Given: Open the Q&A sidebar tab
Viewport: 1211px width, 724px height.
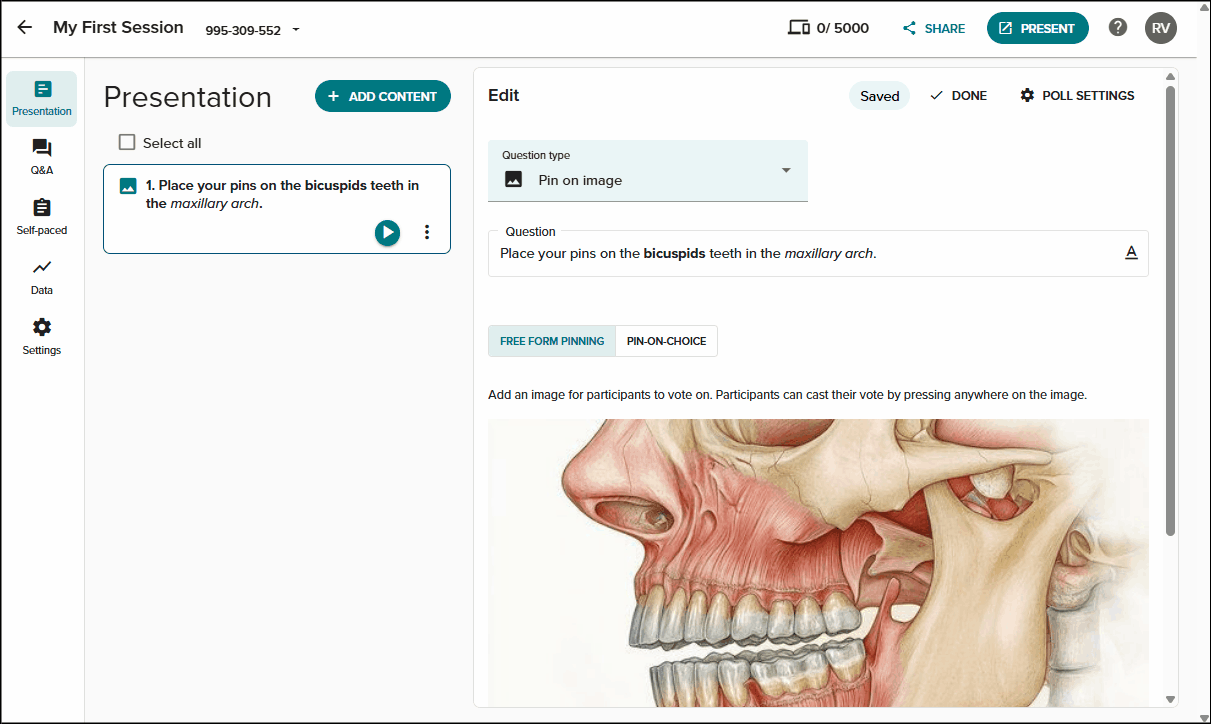Looking at the screenshot, I should [x=42, y=157].
